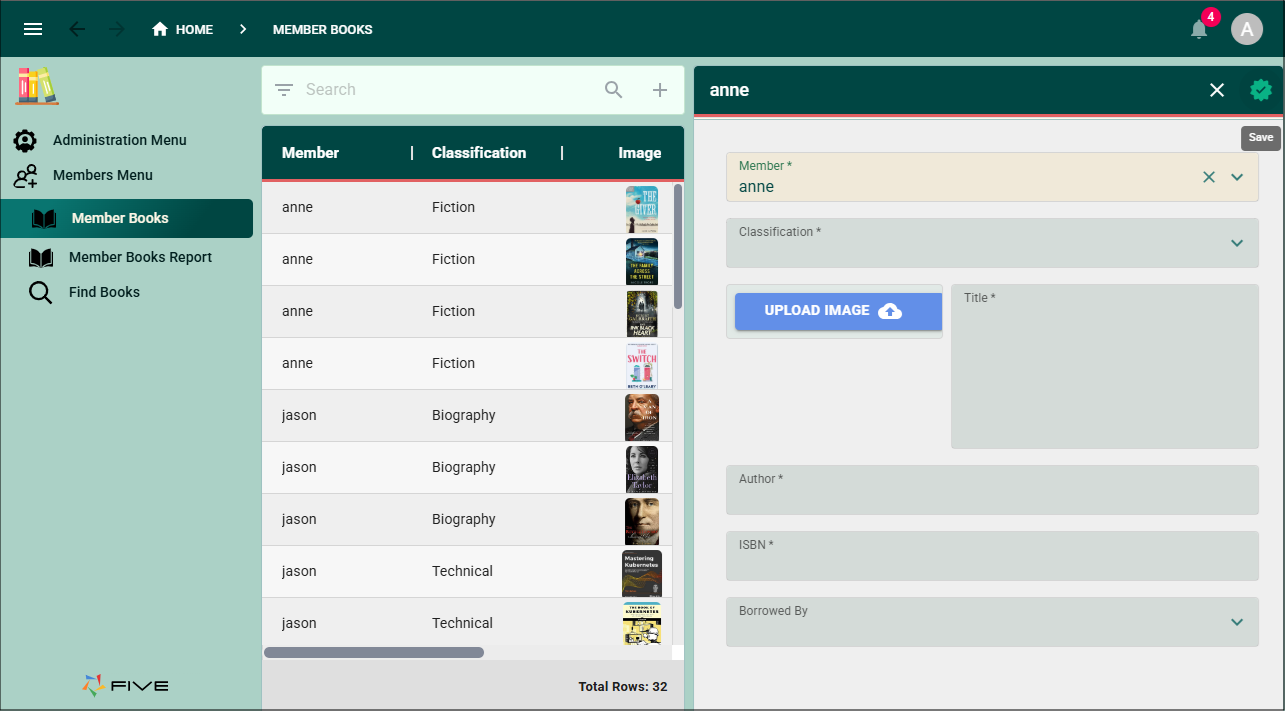The width and height of the screenshot is (1285, 711).
Task: Click the forward arrow in the top bar
Action: (117, 29)
